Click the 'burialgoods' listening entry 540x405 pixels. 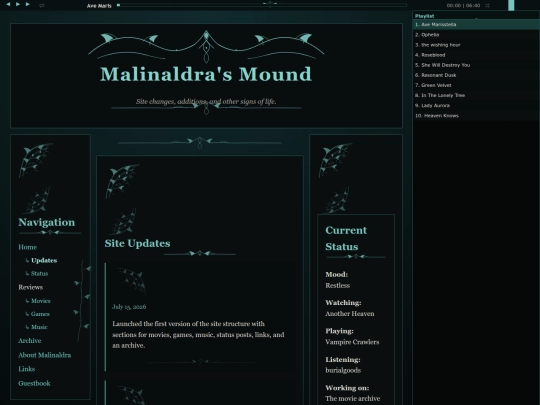pos(343,370)
